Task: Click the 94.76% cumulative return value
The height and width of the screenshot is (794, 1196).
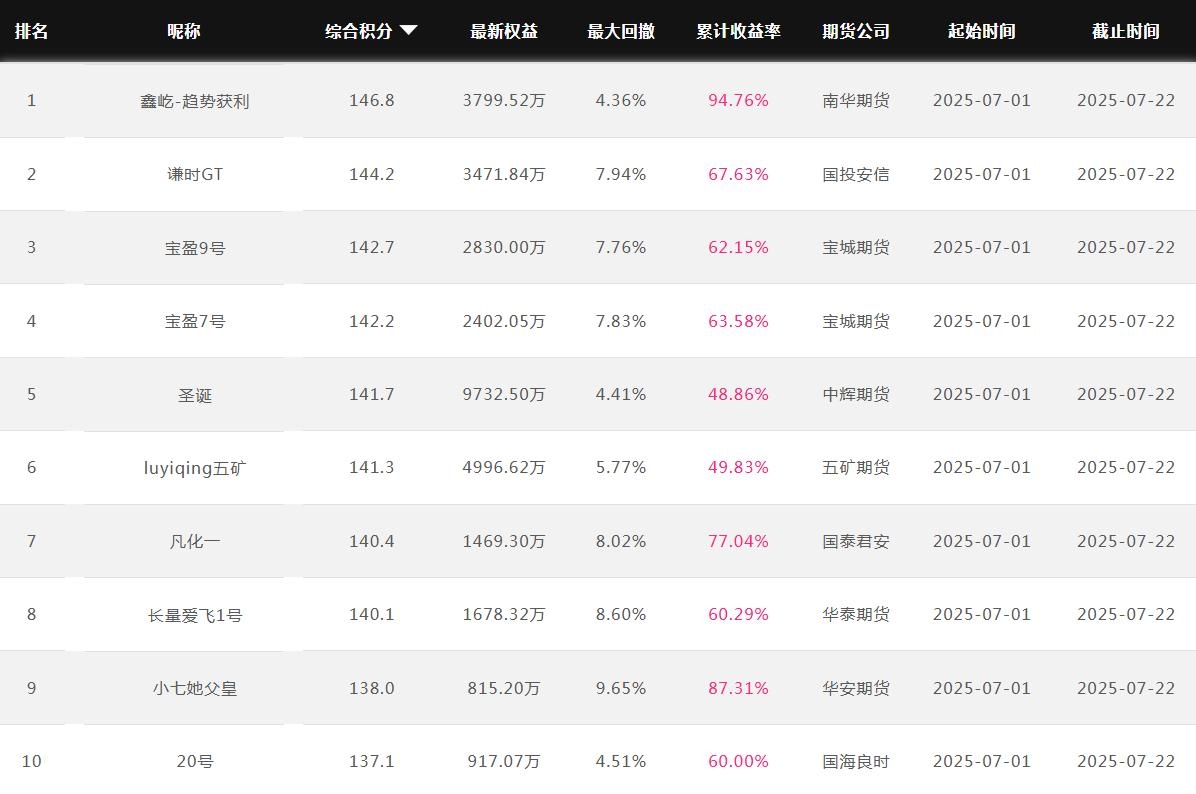Action: tap(738, 100)
